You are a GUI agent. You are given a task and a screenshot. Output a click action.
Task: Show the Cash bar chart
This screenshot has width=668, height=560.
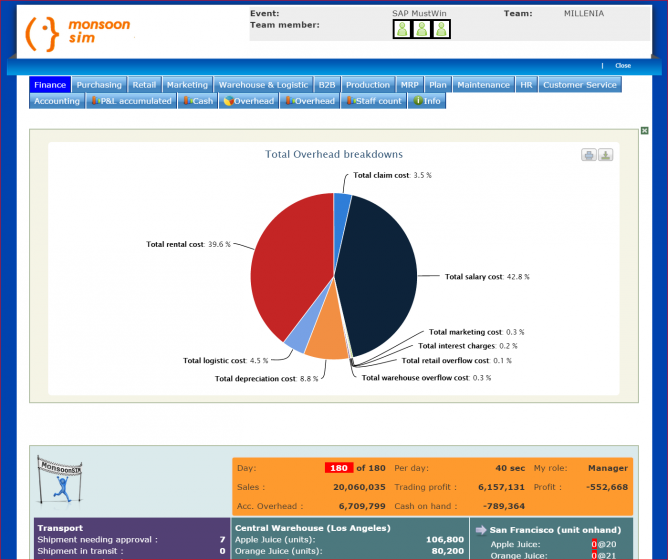point(198,101)
